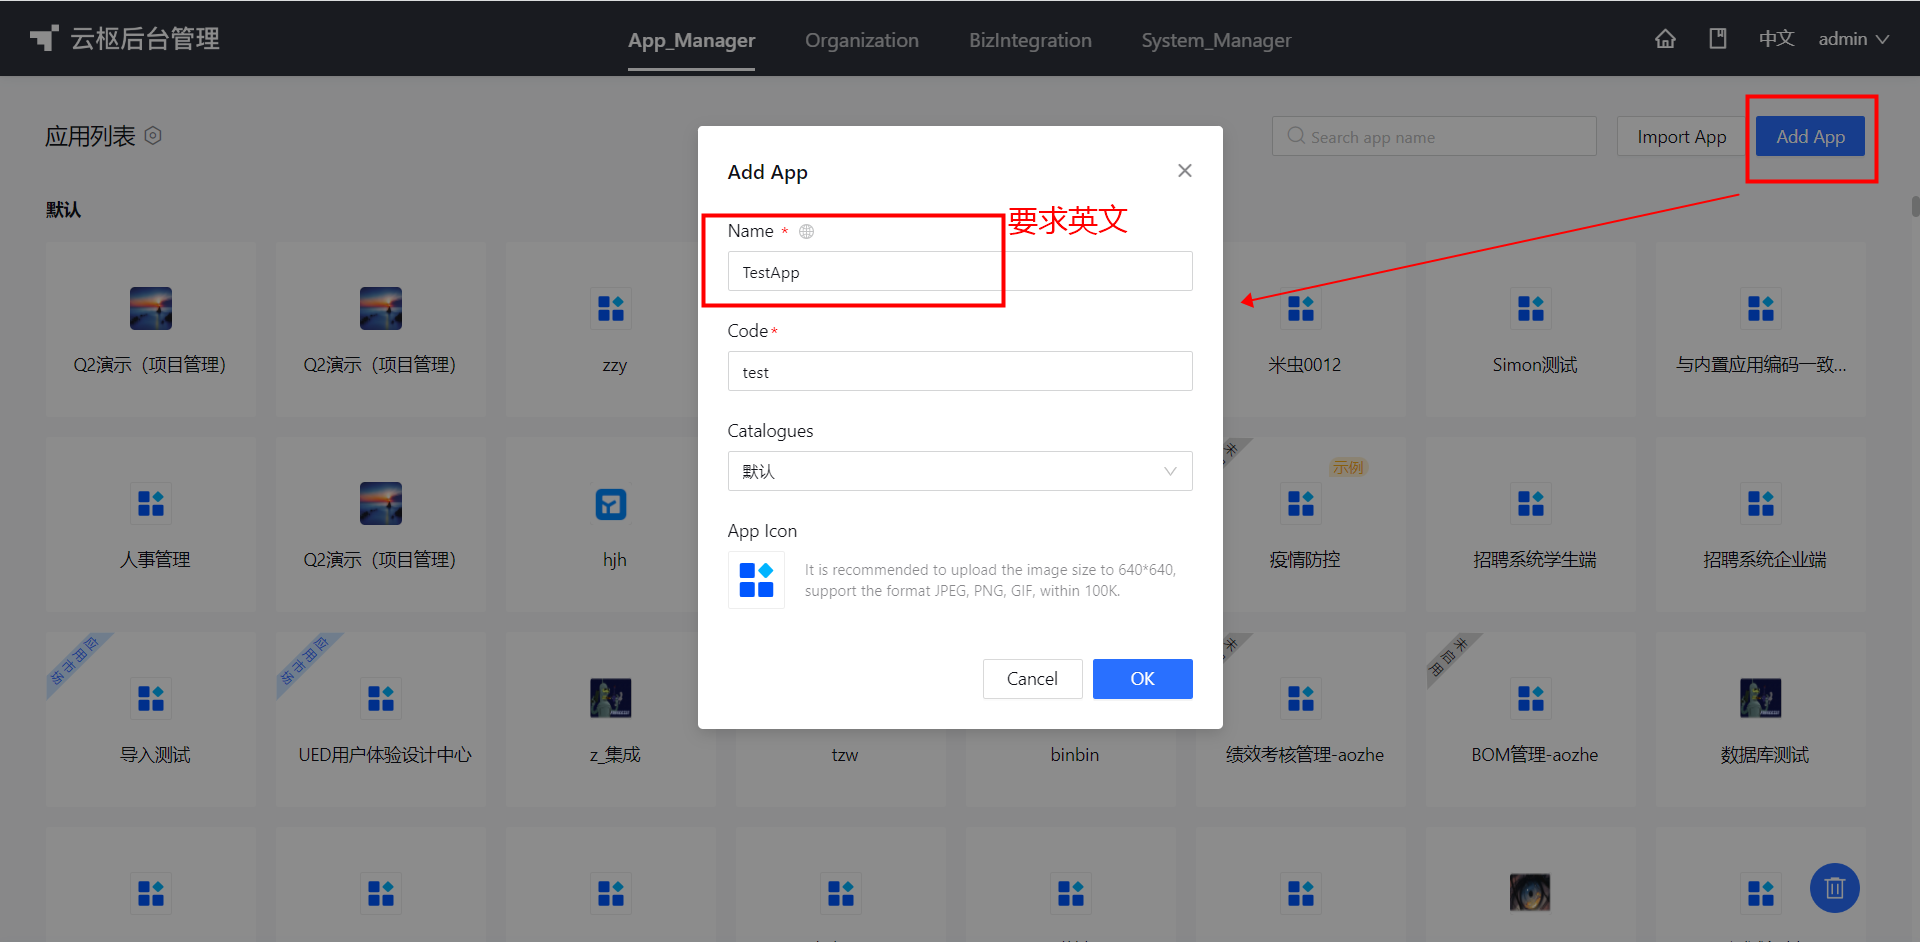Image resolution: width=1920 pixels, height=942 pixels.
Task: Open the 疫情防控 app icon
Action: pos(1301,503)
